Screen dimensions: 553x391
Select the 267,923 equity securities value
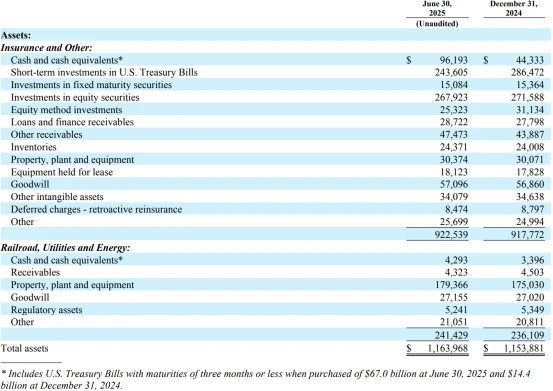point(451,97)
